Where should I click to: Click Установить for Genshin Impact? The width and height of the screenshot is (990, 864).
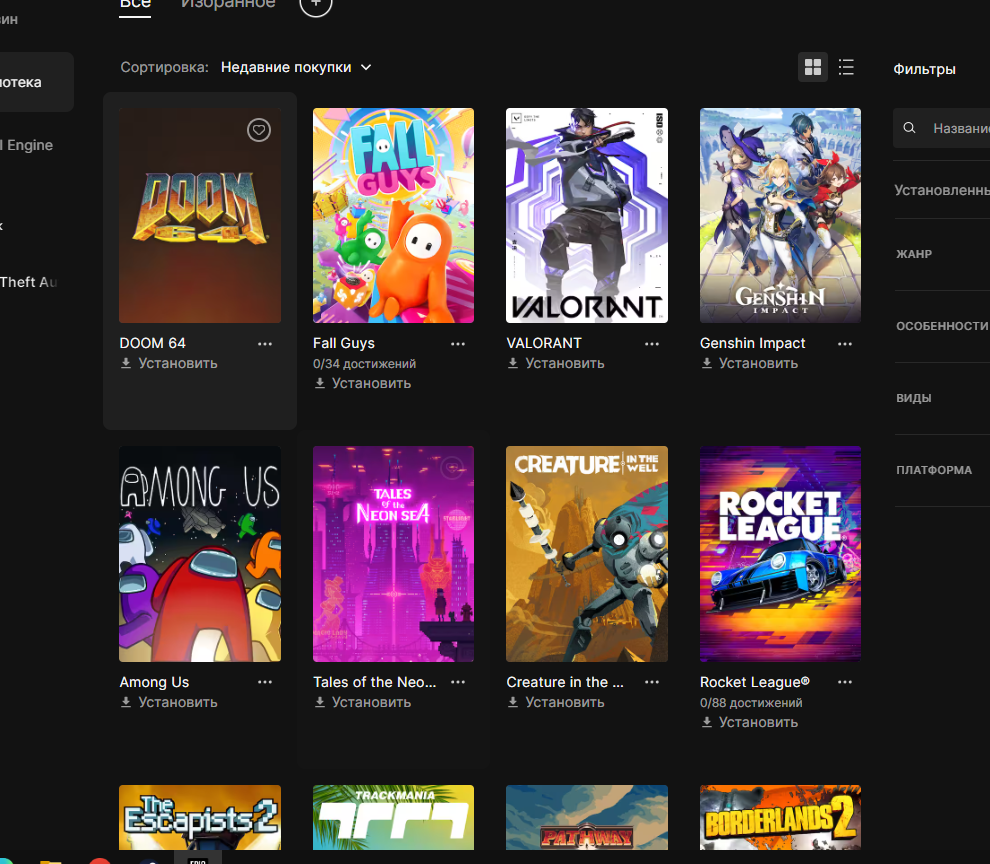pyautogui.click(x=758, y=363)
